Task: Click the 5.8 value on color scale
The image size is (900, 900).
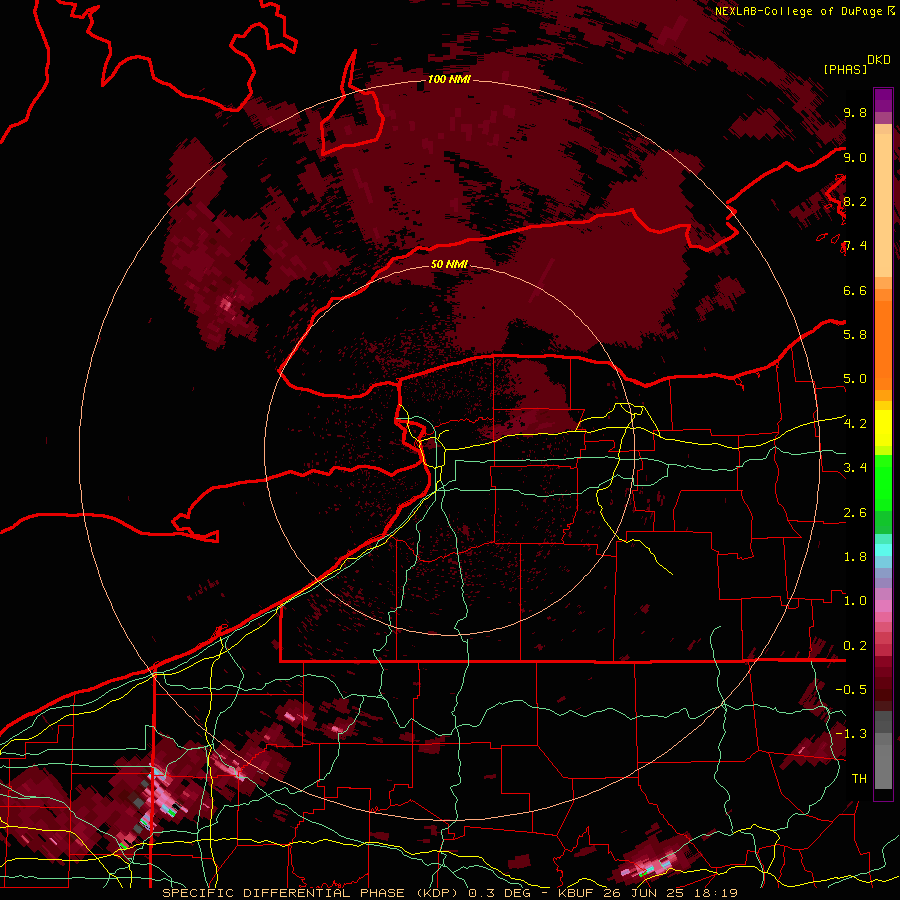Action: tap(855, 335)
